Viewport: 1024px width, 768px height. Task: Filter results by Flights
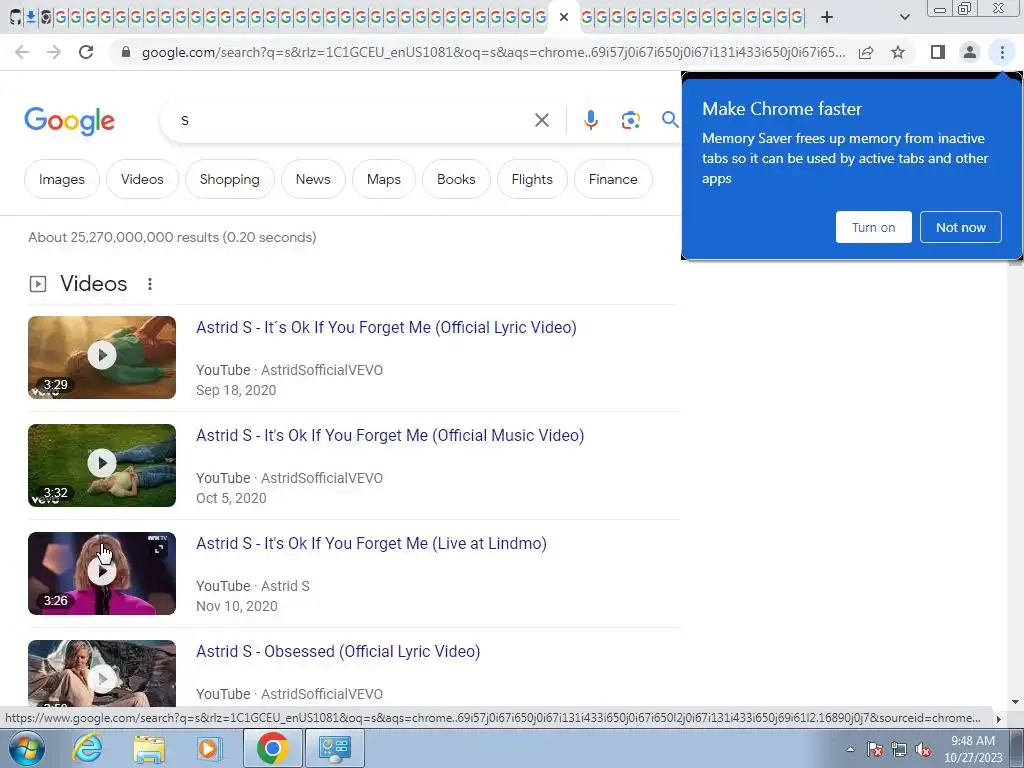[x=532, y=179]
